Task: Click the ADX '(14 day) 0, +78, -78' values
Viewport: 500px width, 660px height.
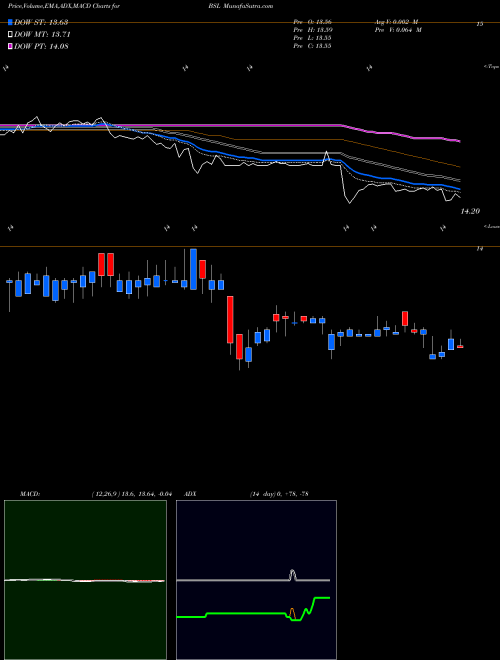Action: [279, 494]
